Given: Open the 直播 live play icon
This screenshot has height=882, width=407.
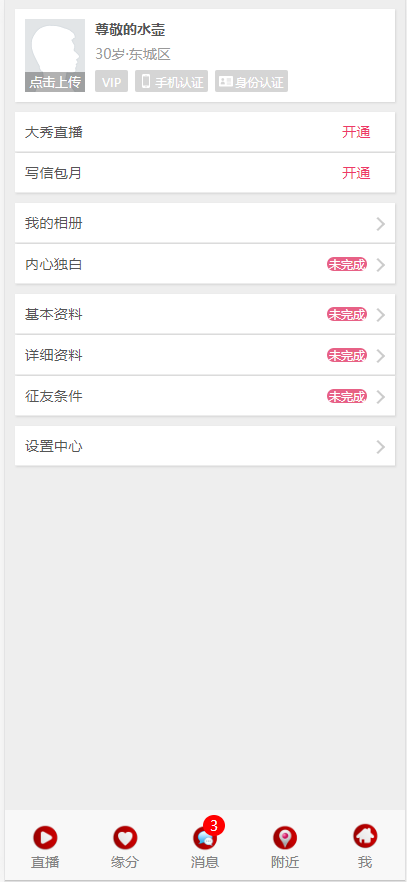Looking at the screenshot, I should [x=45, y=838].
